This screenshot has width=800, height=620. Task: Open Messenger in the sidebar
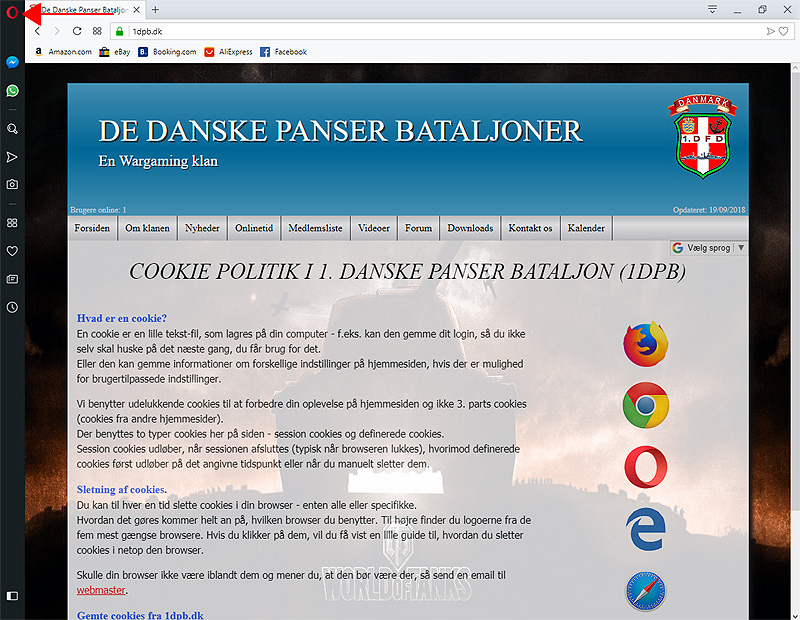pyautogui.click(x=12, y=62)
